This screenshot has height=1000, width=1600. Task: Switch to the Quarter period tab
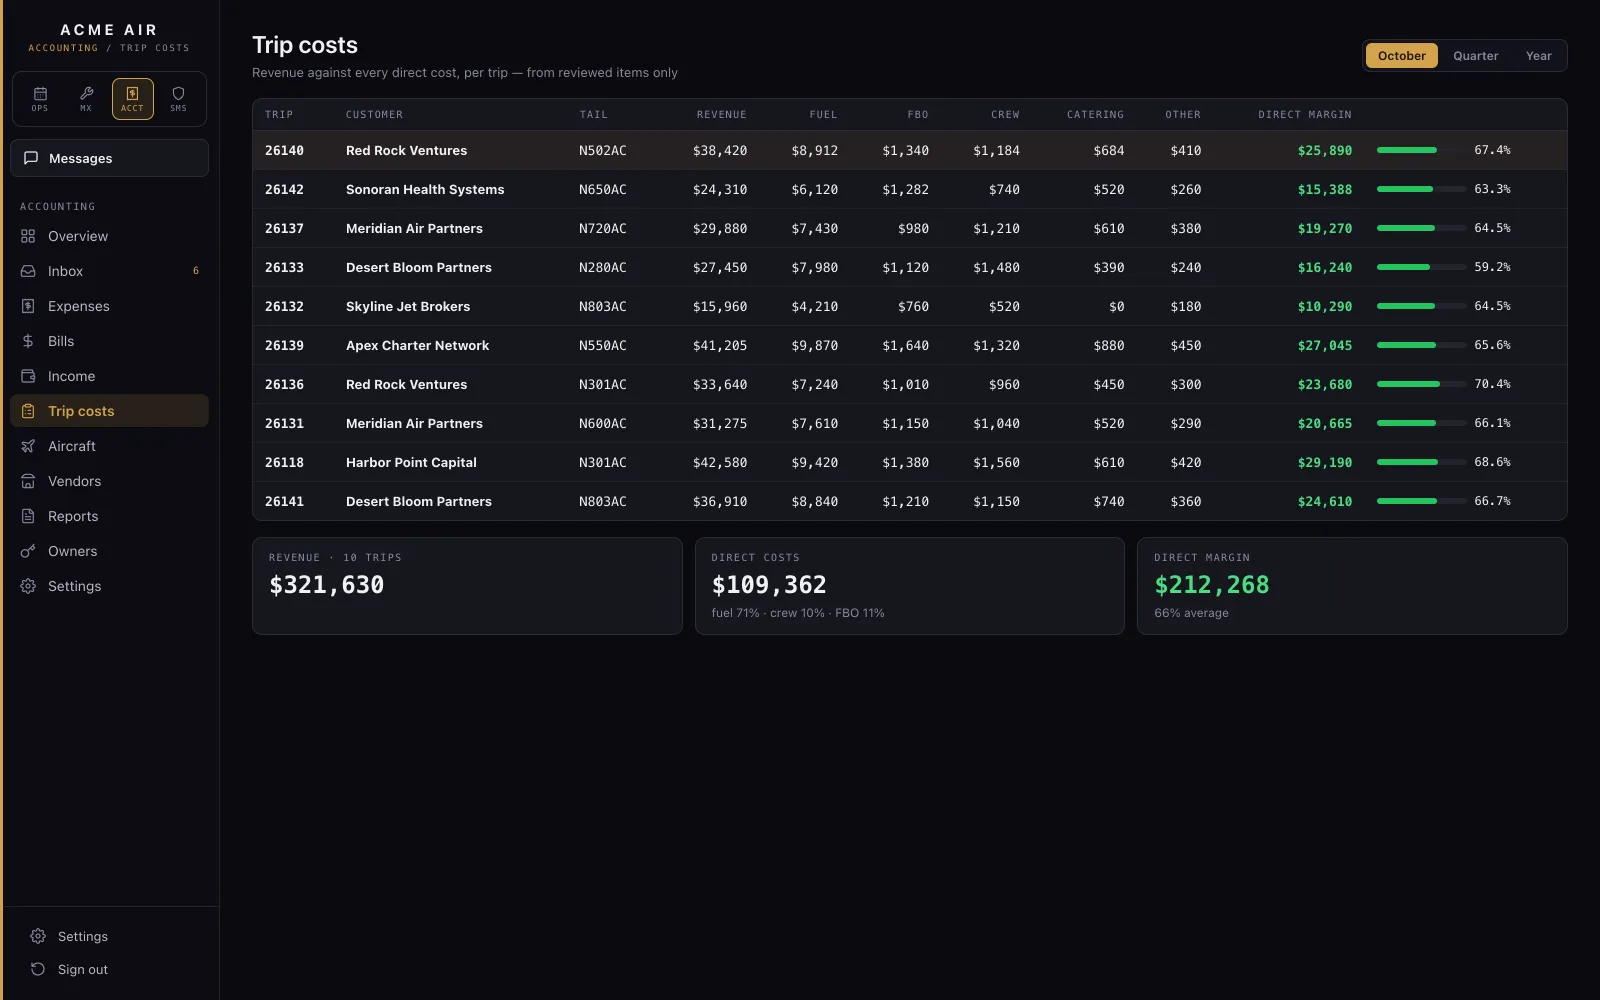tap(1475, 56)
